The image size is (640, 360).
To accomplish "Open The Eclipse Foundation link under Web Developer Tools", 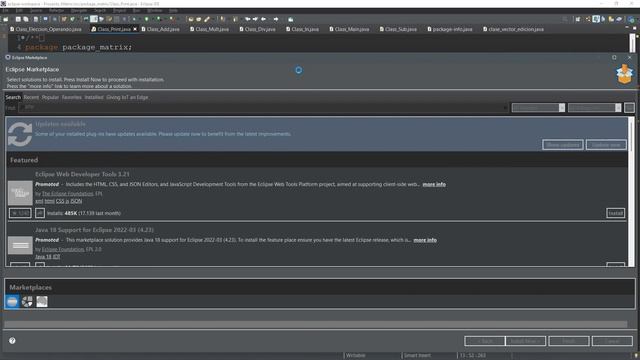I will 67,193.
